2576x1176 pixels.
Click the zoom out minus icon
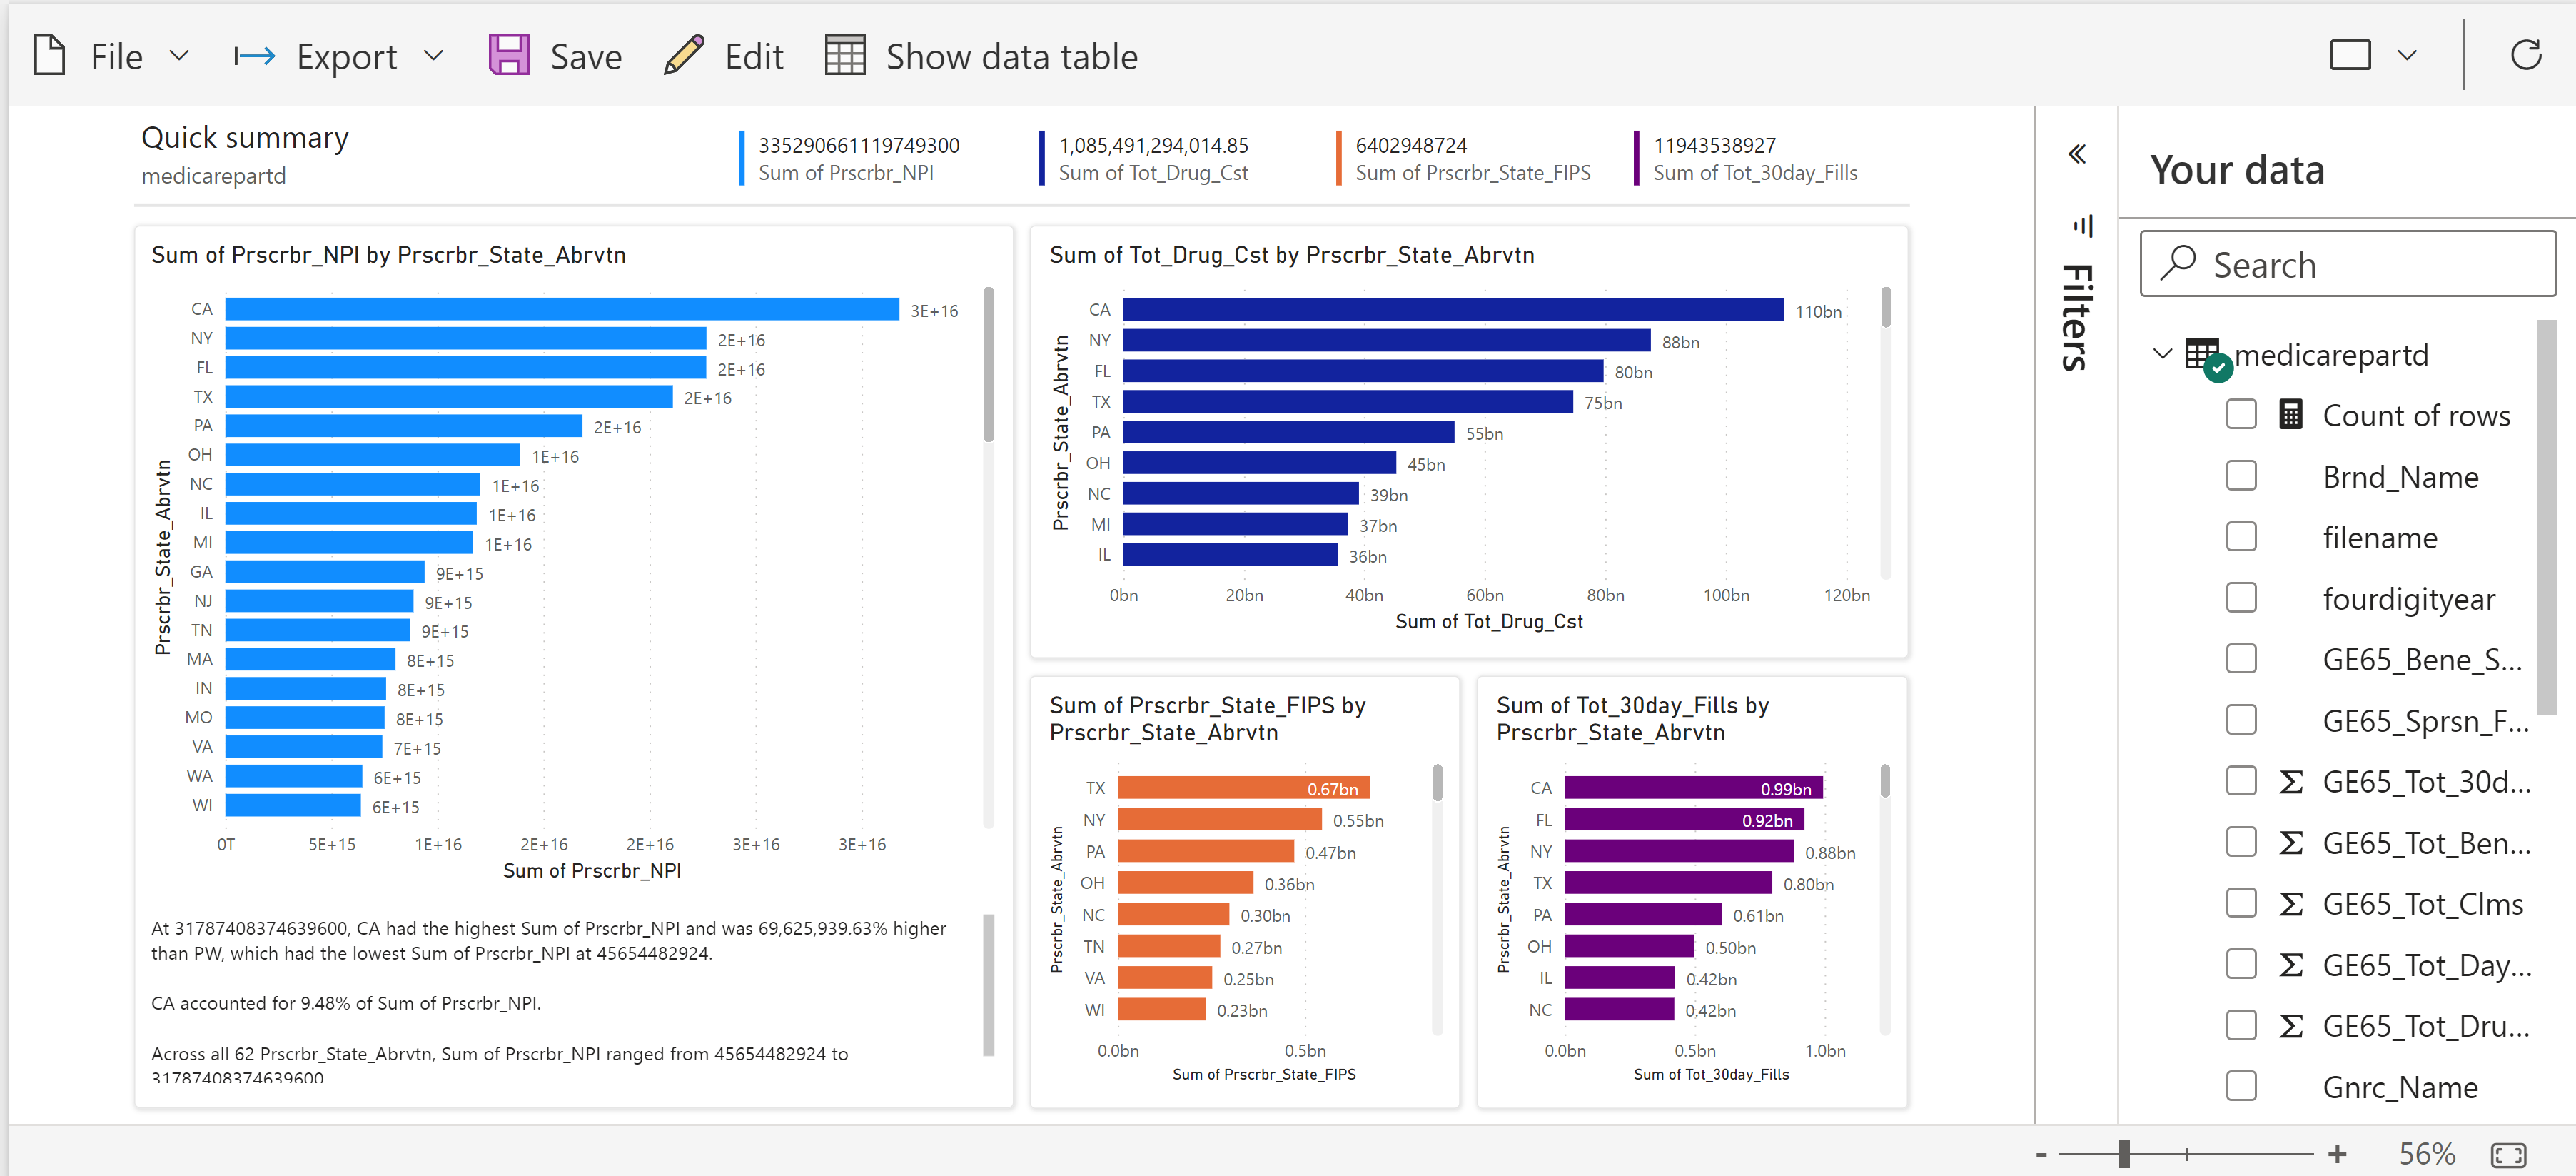tap(2041, 1155)
